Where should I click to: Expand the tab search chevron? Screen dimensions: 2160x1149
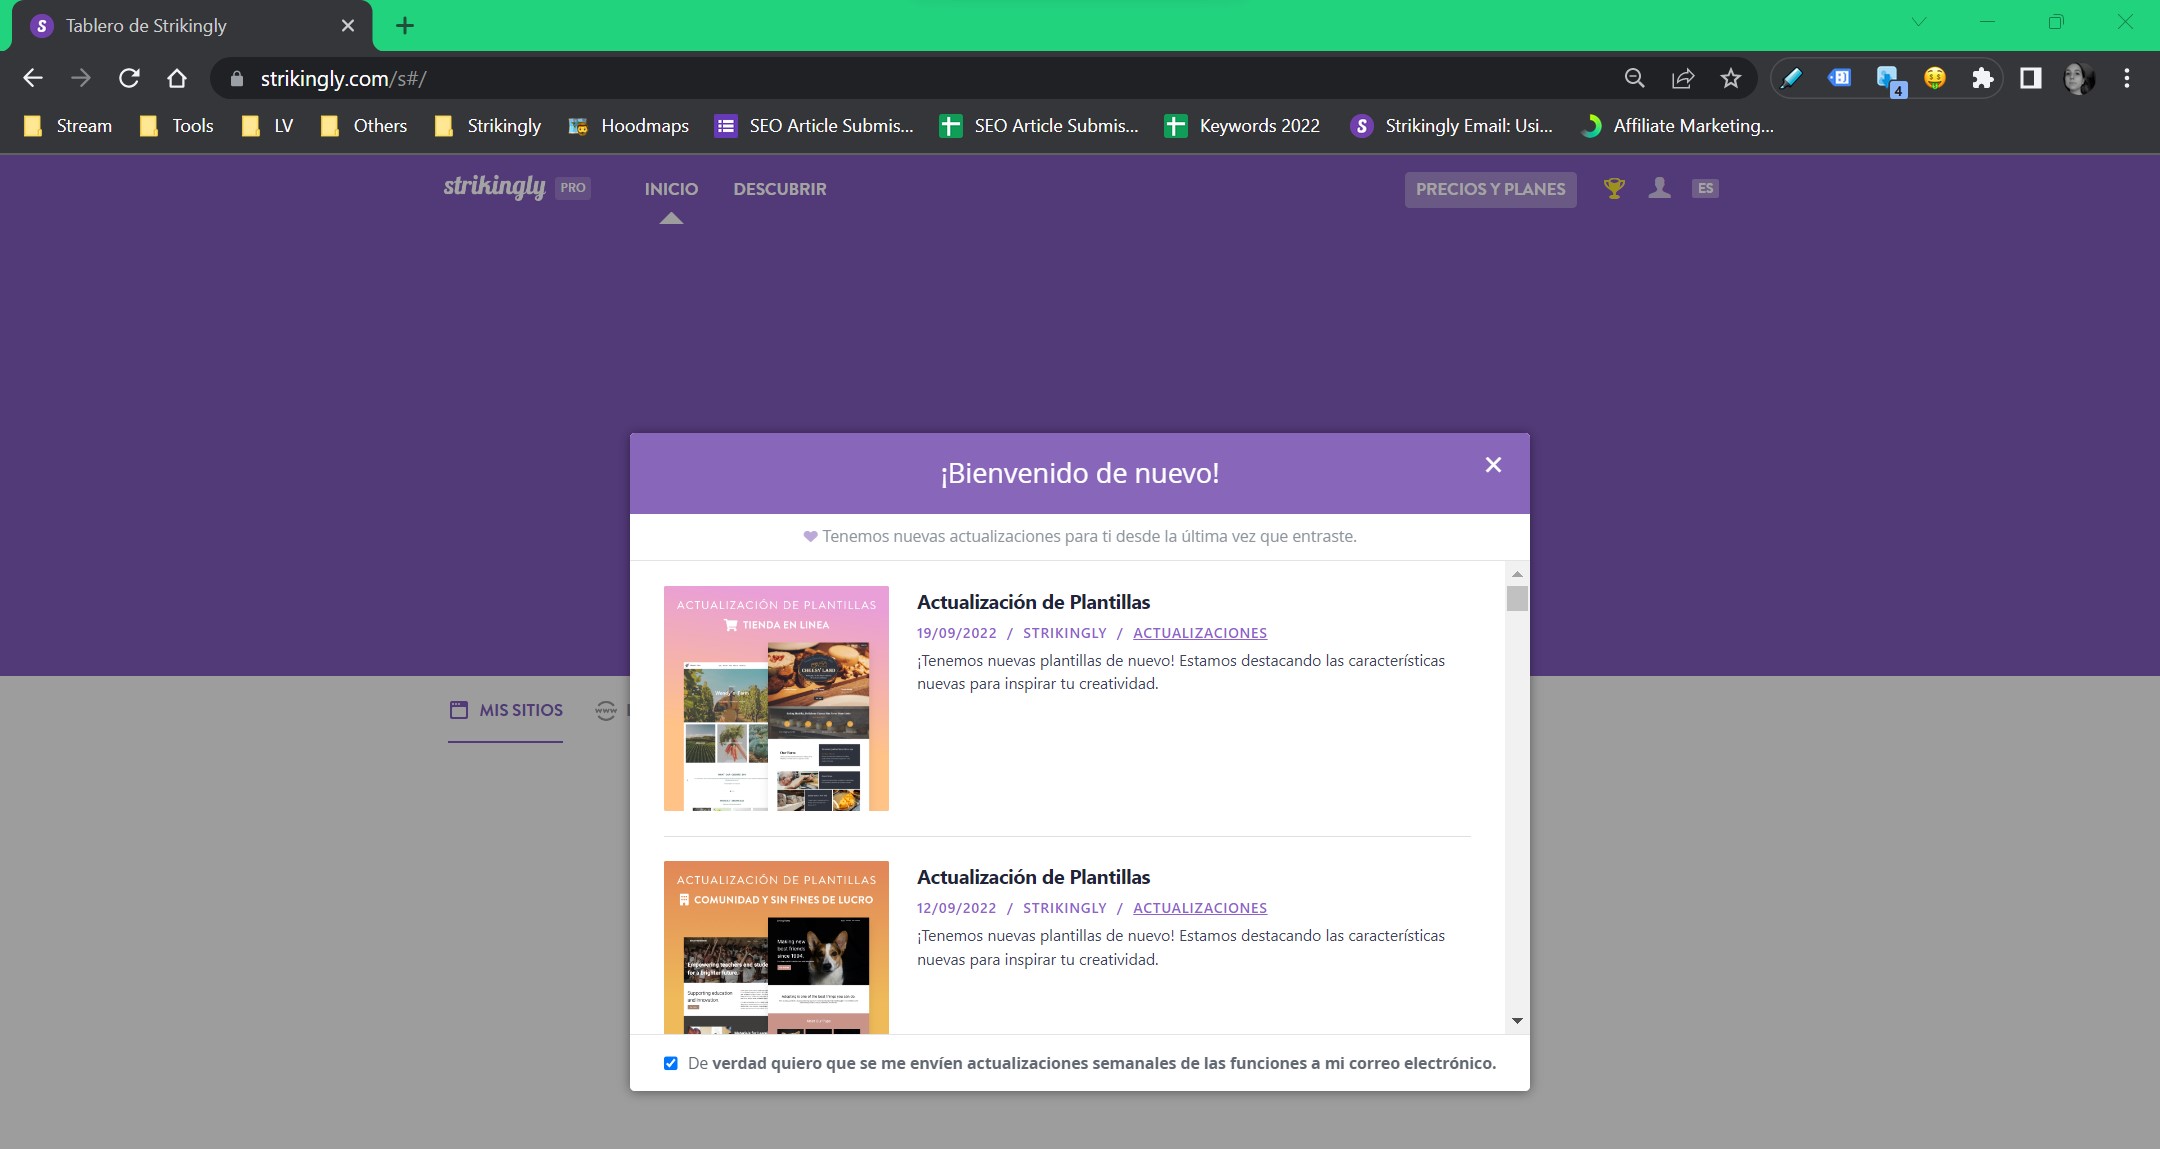(x=1918, y=22)
